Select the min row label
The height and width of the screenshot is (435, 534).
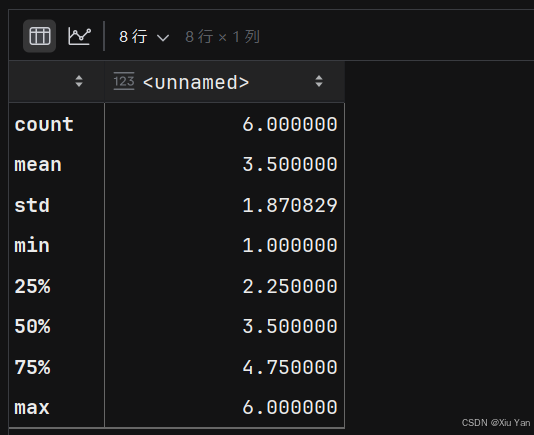[32, 246]
